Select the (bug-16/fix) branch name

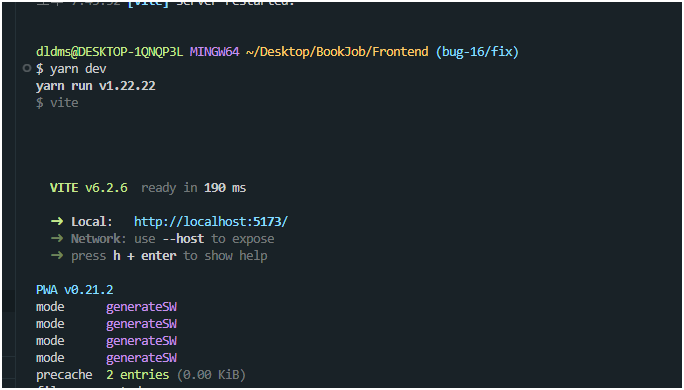tap(477, 52)
